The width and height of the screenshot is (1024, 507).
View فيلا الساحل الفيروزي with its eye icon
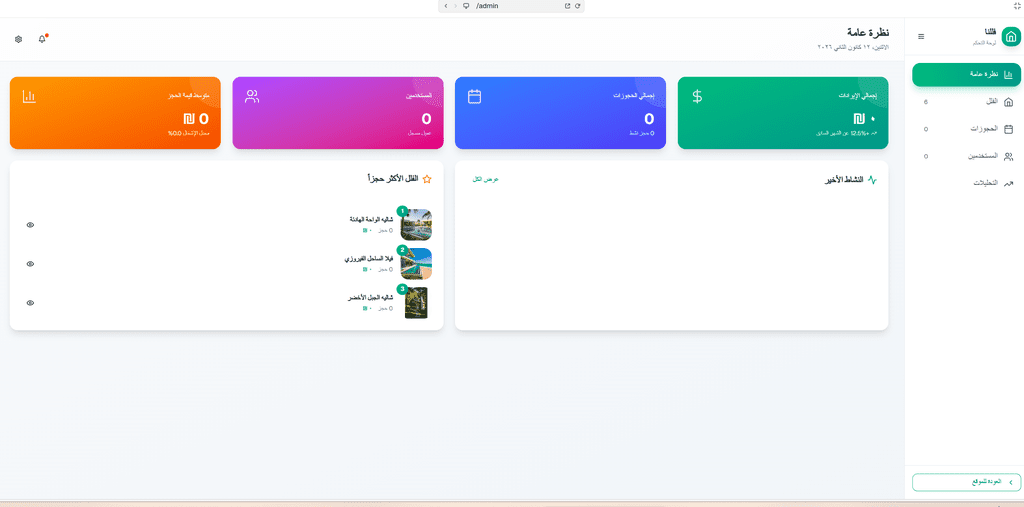click(30, 264)
